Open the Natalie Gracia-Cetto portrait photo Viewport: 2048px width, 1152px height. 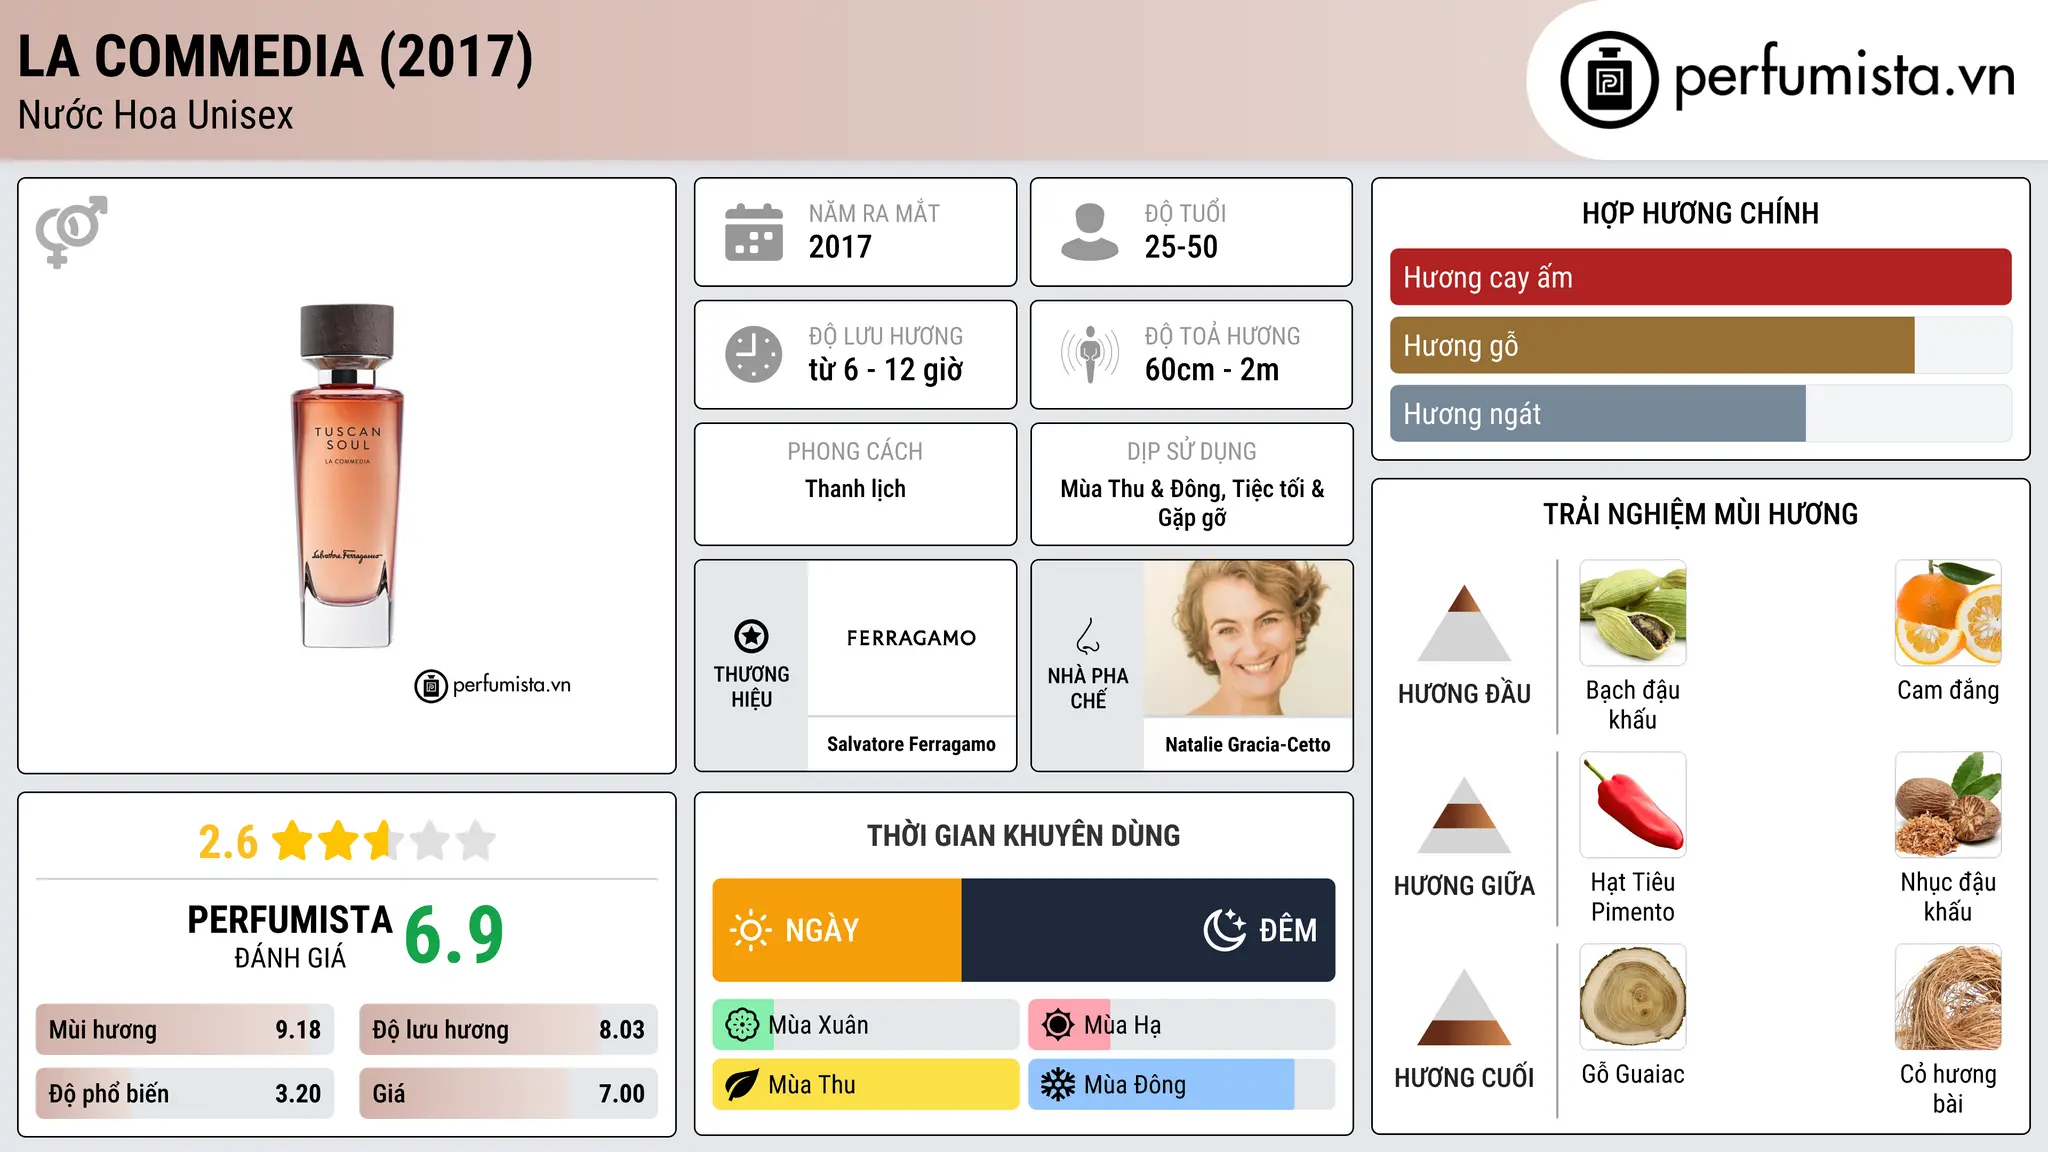[x=1248, y=638]
